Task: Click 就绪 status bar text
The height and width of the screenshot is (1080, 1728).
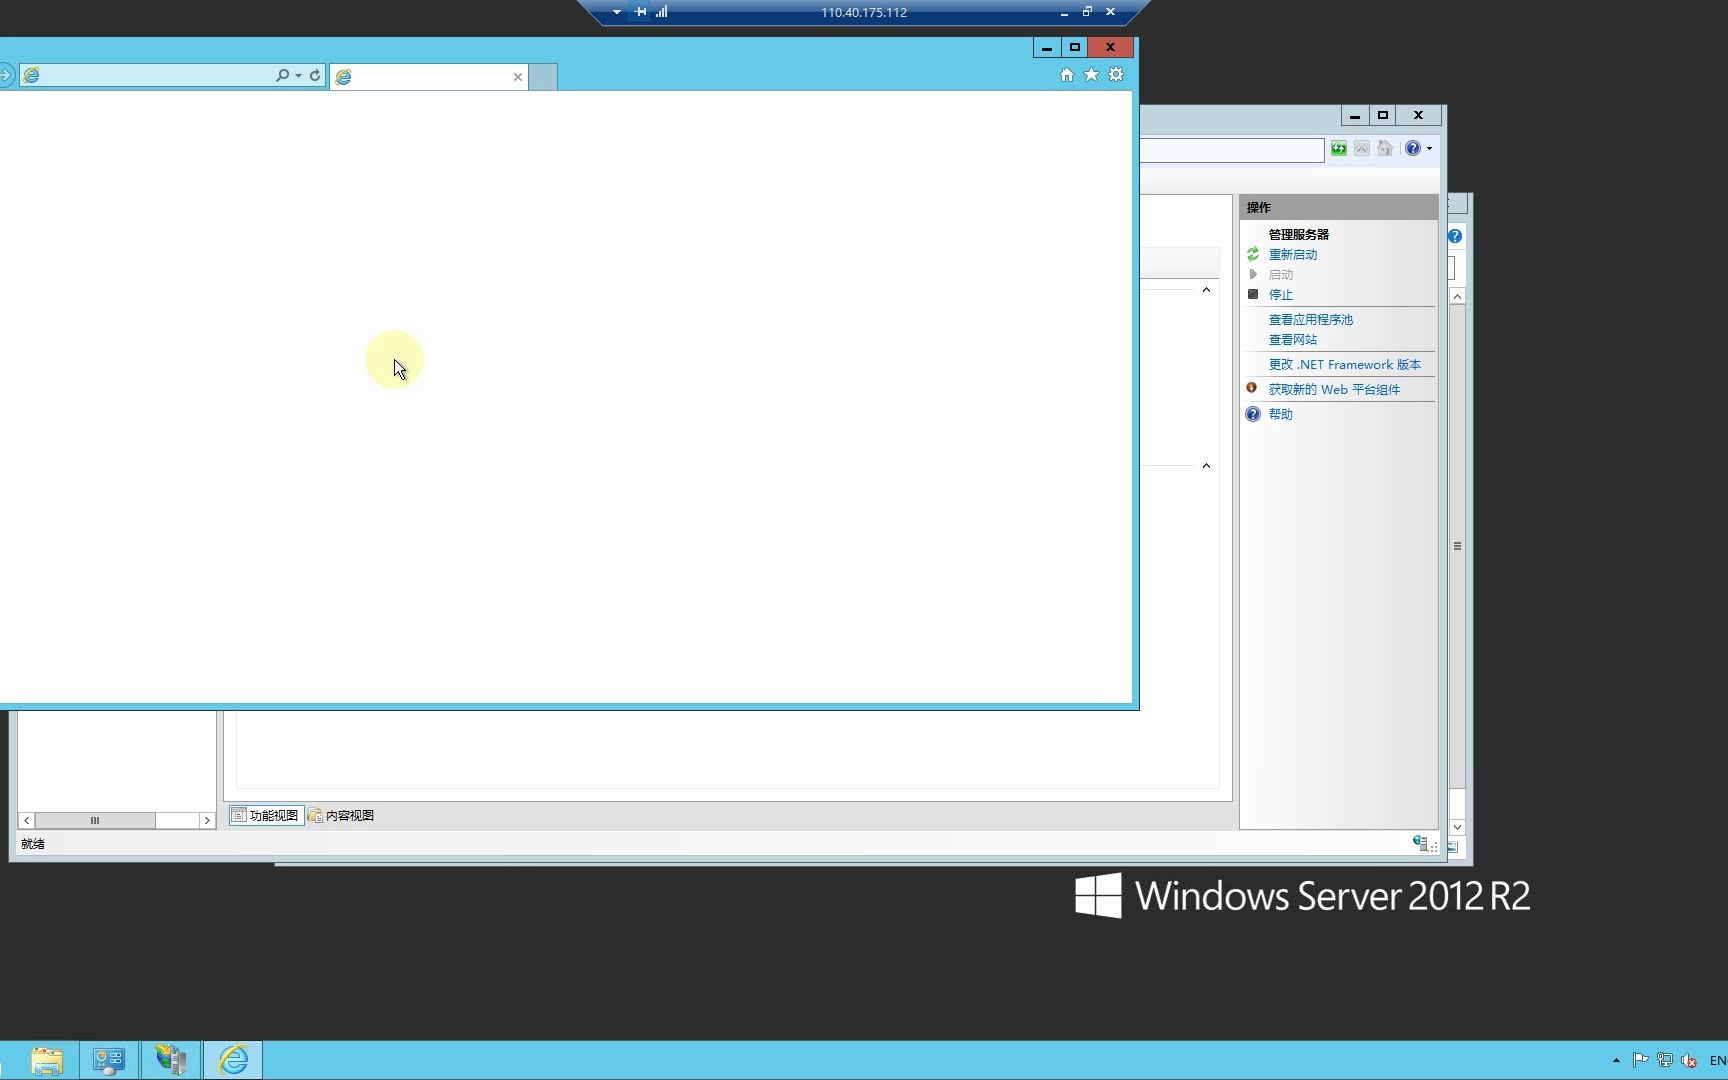Action: point(33,844)
